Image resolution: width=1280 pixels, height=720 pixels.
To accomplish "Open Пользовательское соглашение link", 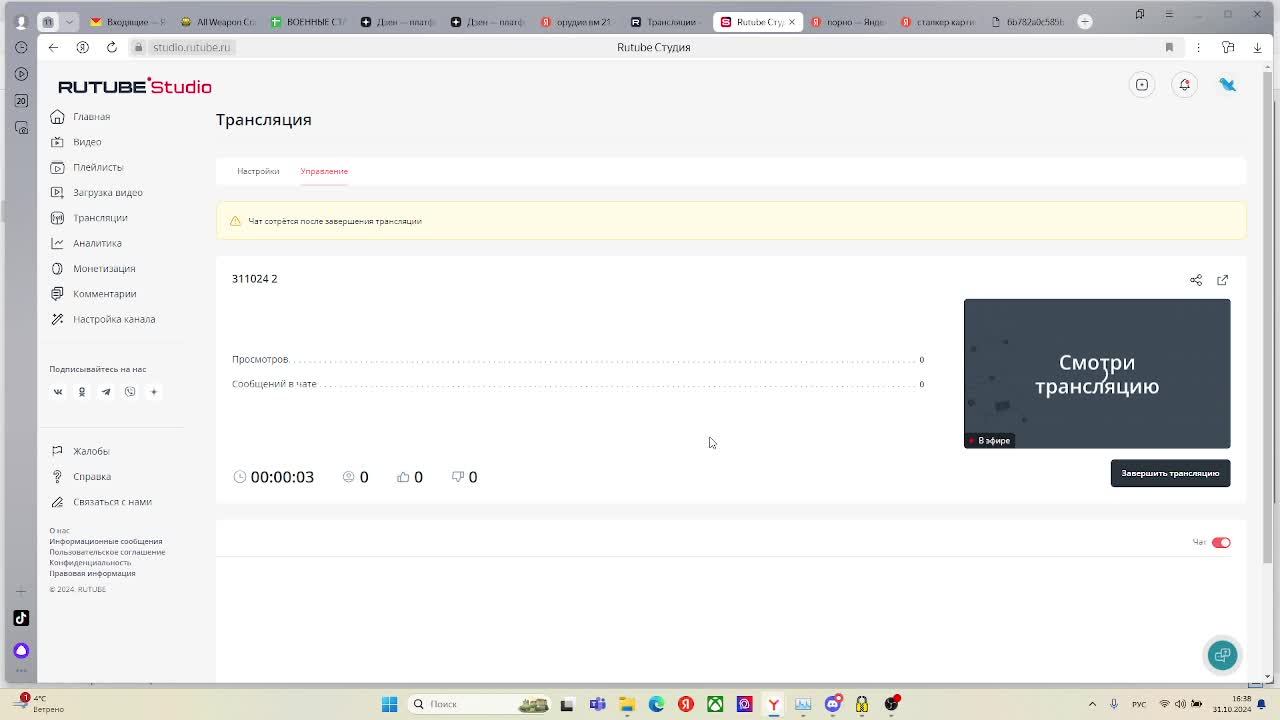I will [x=107, y=552].
